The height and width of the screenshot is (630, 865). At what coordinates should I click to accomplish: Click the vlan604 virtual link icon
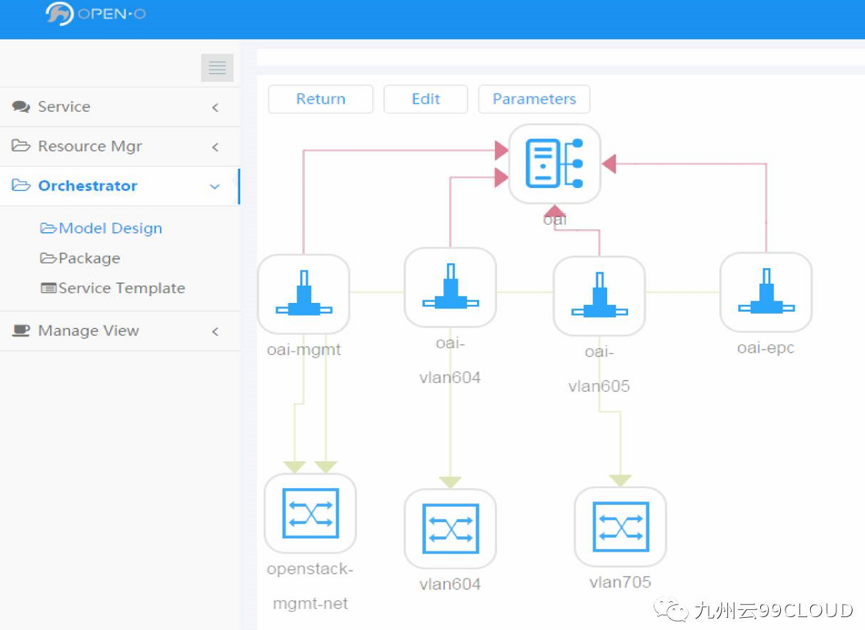(x=450, y=529)
